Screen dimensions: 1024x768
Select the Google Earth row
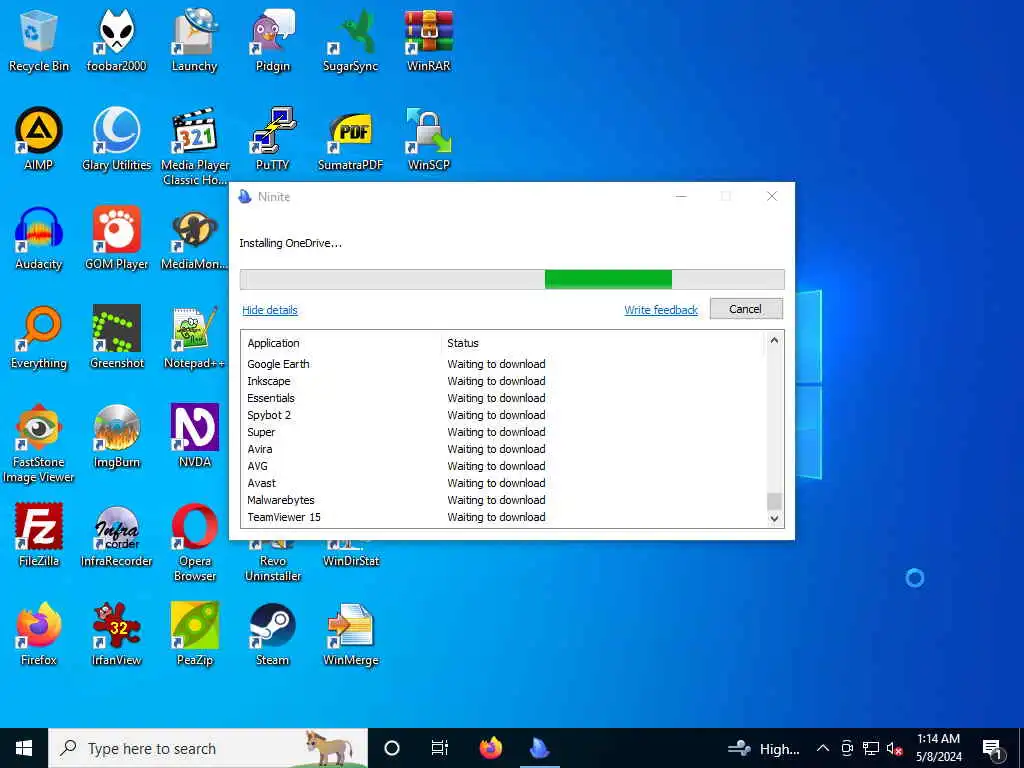click(x=503, y=364)
